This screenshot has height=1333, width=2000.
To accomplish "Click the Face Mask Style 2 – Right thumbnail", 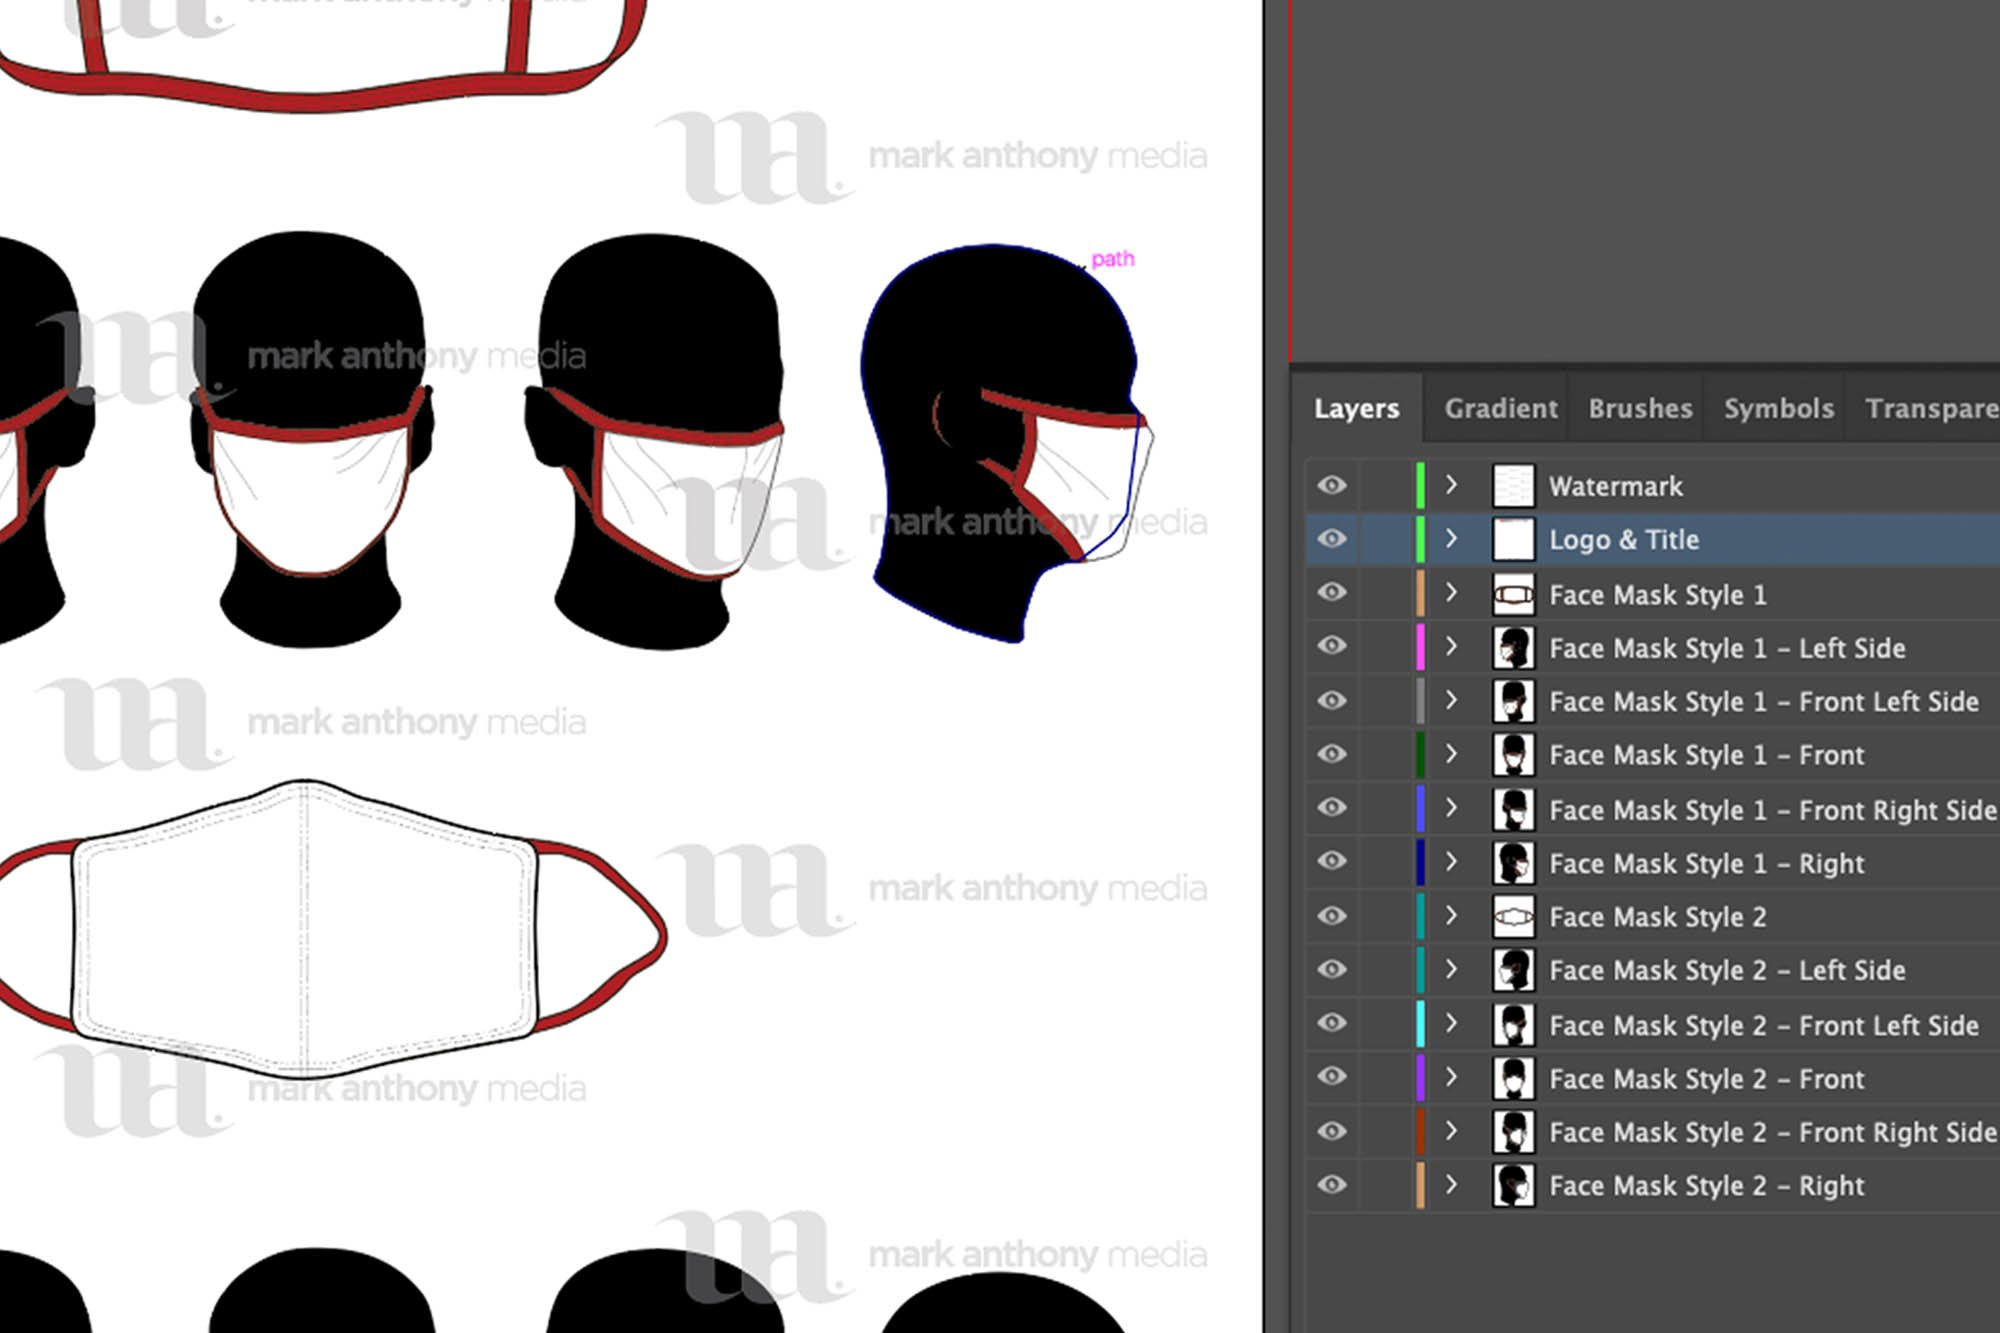I will click(x=1513, y=1185).
